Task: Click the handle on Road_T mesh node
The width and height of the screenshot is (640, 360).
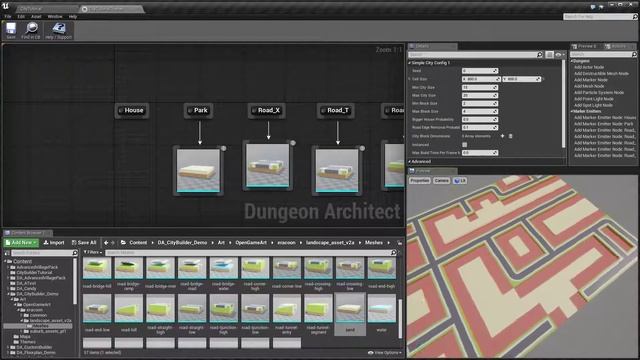Action: click(362, 149)
